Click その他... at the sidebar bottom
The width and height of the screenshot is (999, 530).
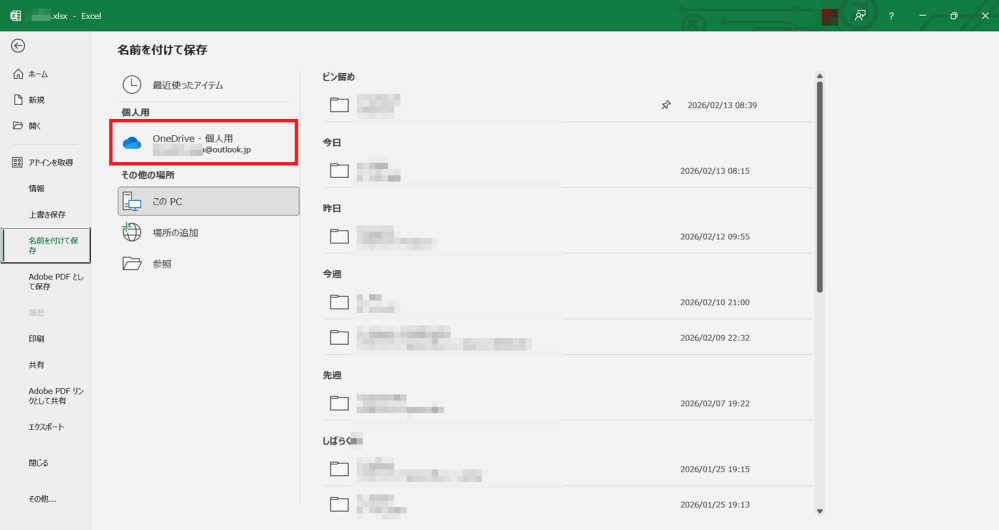42,498
